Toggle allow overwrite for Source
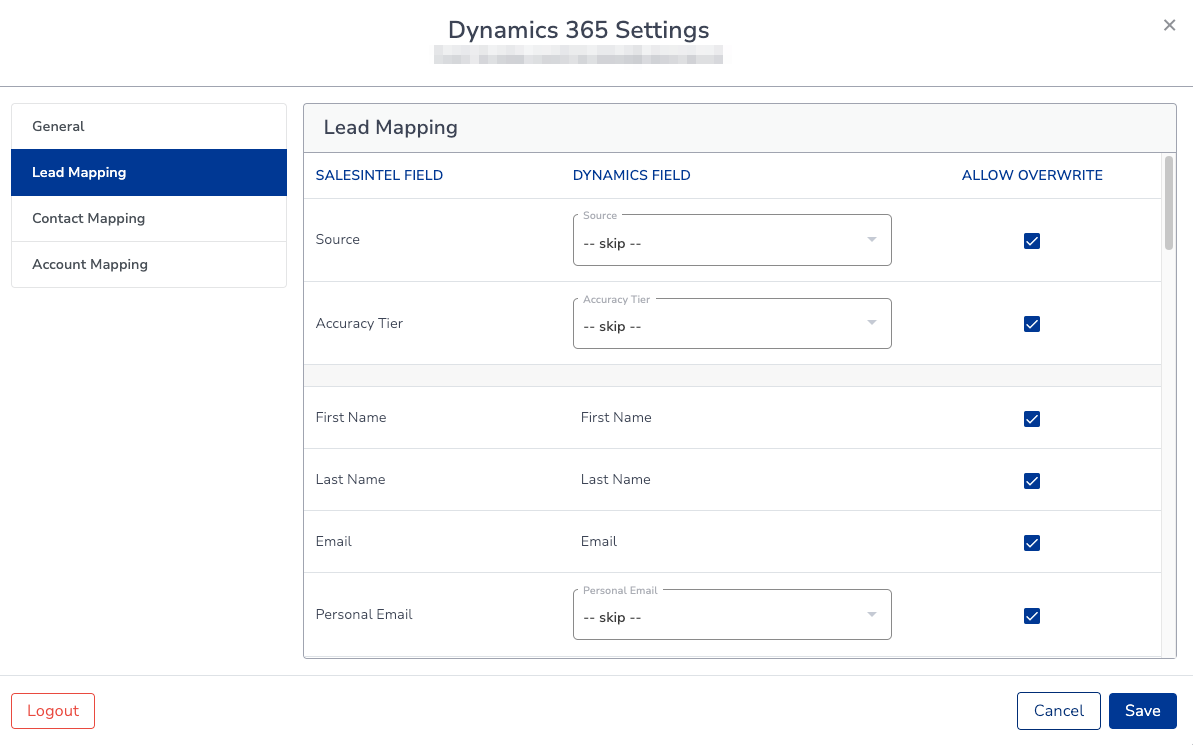Image resolution: width=1193 pixels, height=745 pixels. point(1032,241)
